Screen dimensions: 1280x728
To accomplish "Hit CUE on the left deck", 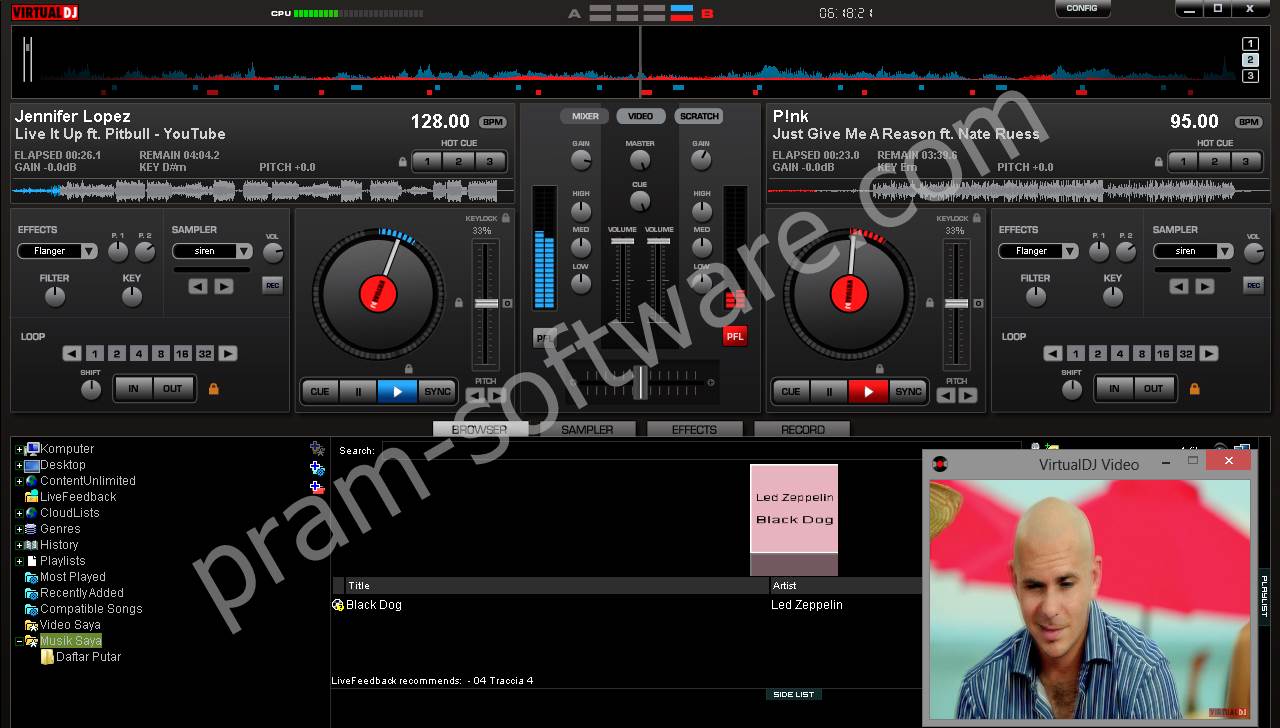I will tap(320, 391).
